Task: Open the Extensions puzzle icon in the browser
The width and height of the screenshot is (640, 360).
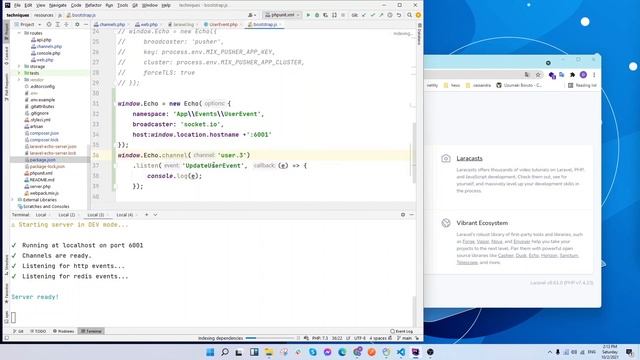Action: point(572,75)
